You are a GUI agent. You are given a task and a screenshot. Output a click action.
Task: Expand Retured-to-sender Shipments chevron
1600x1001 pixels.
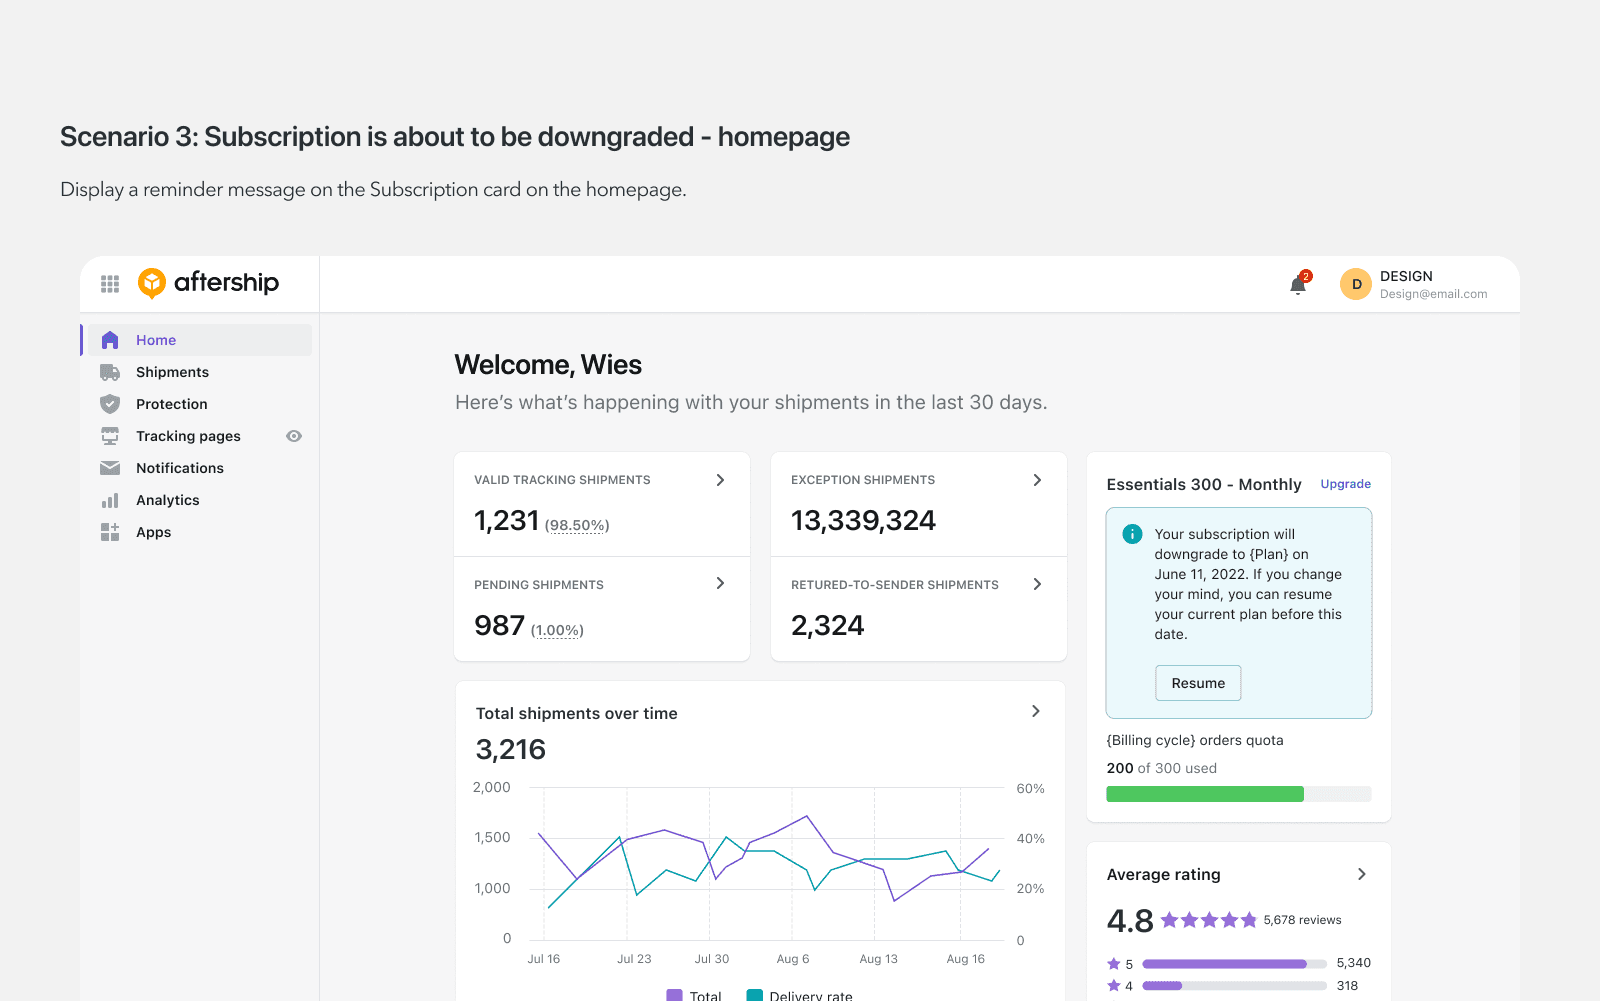pyautogui.click(x=1037, y=584)
